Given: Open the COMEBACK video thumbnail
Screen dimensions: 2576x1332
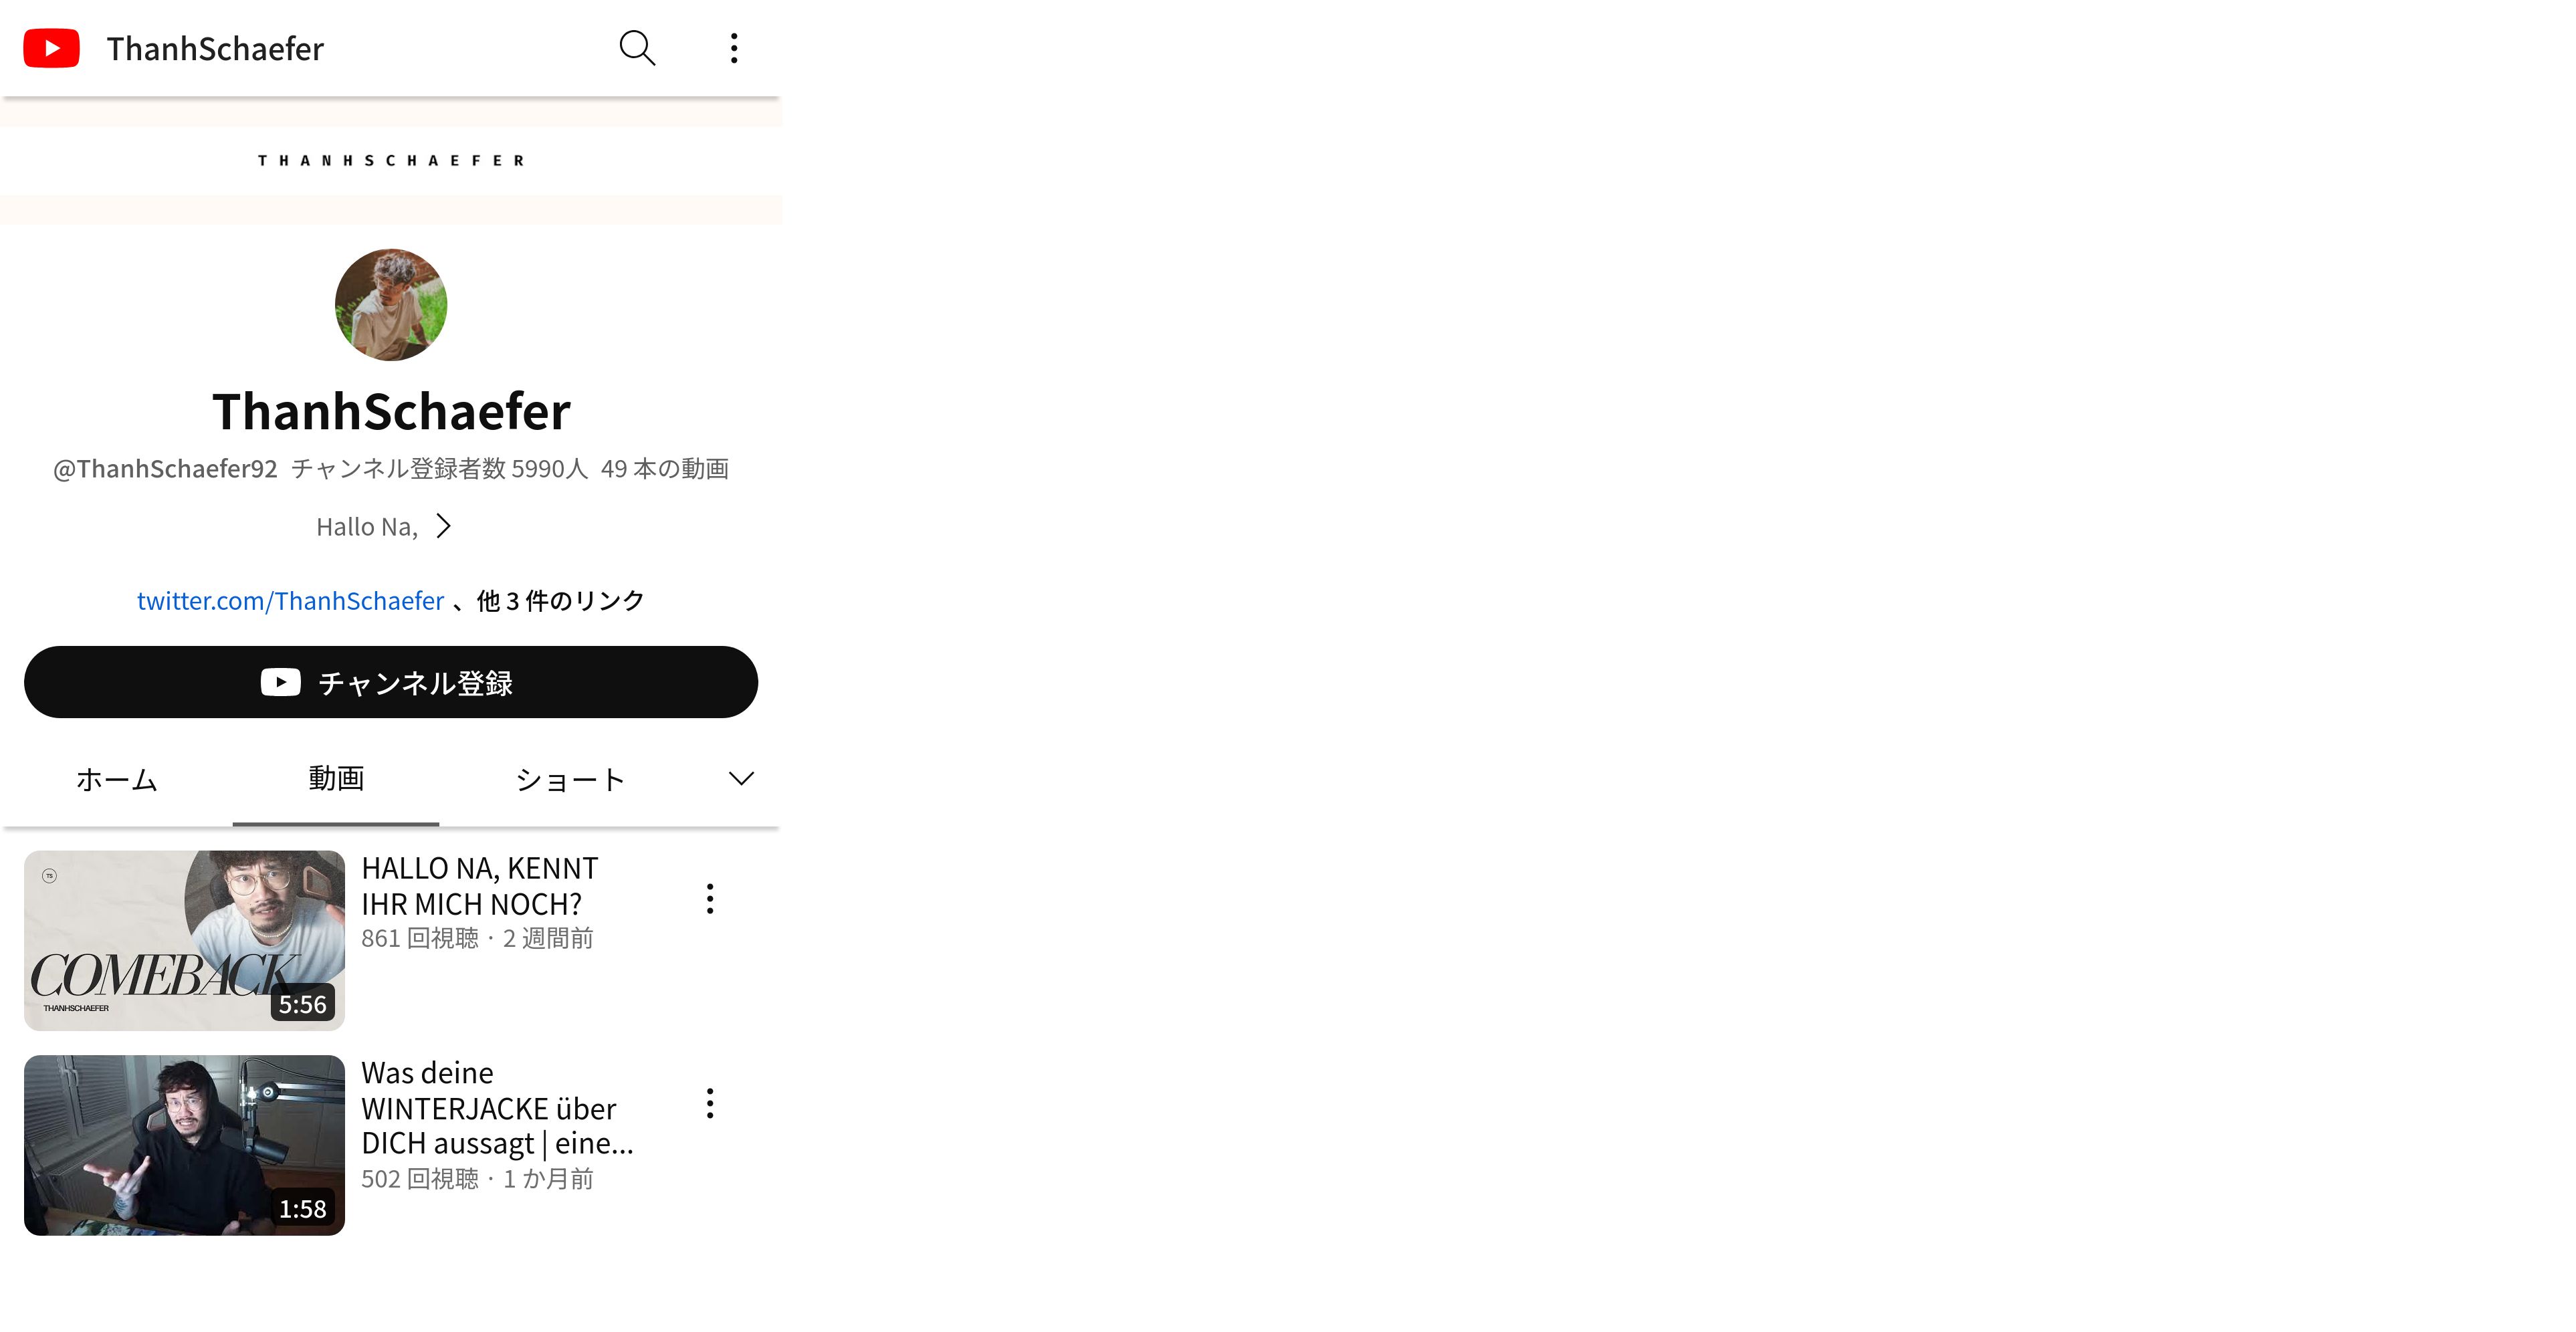Looking at the screenshot, I should tap(184, 940).
